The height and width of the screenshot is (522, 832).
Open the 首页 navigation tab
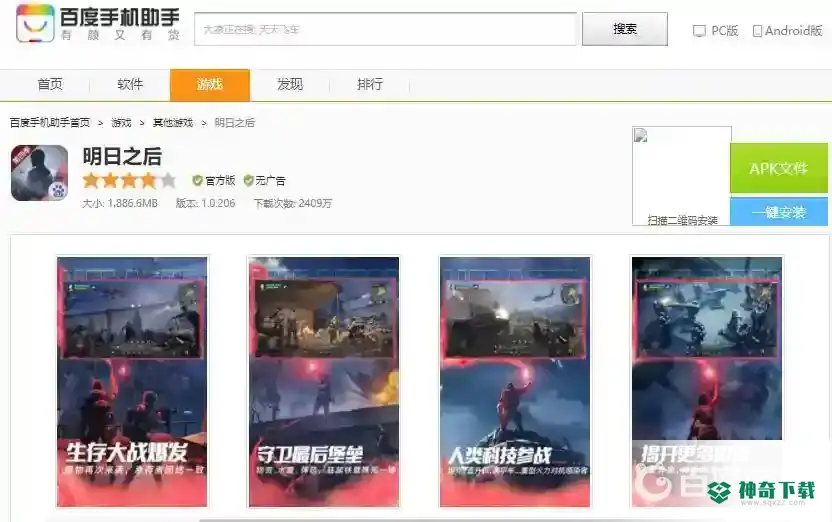tap(50, 84)
